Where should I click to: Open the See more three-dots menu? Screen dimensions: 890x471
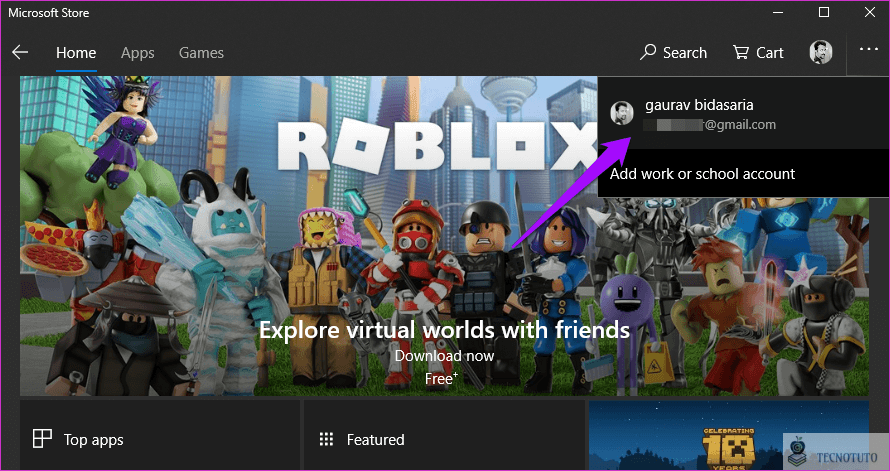[x=868, y=49]
